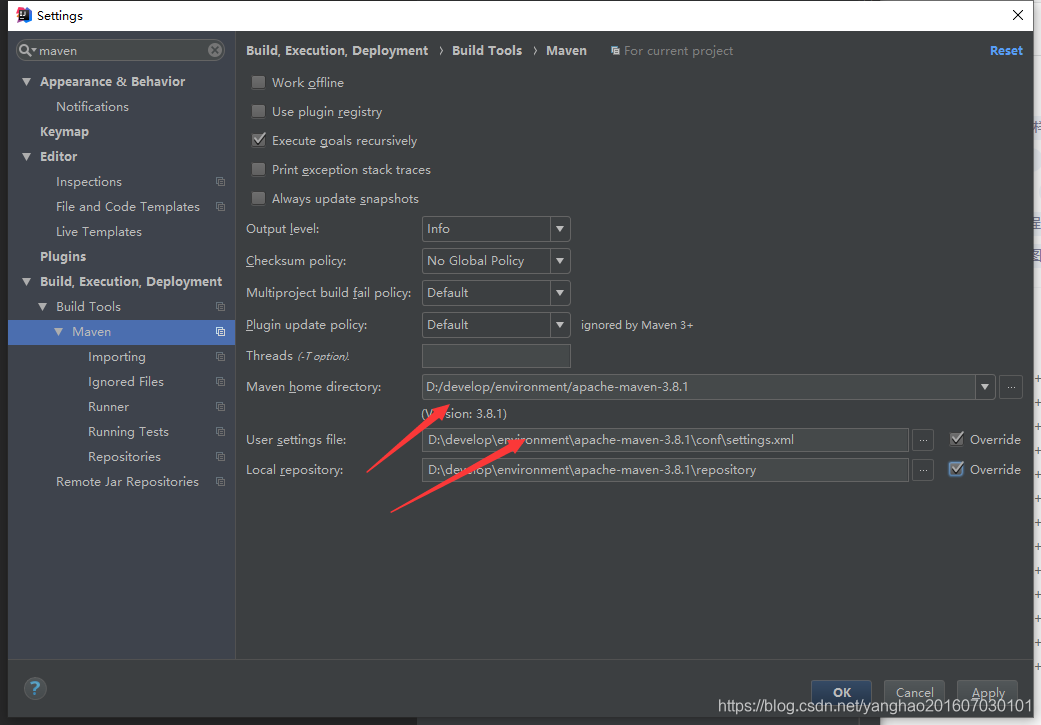Click project-level icon beside Repositories

(x=220, y=457)
